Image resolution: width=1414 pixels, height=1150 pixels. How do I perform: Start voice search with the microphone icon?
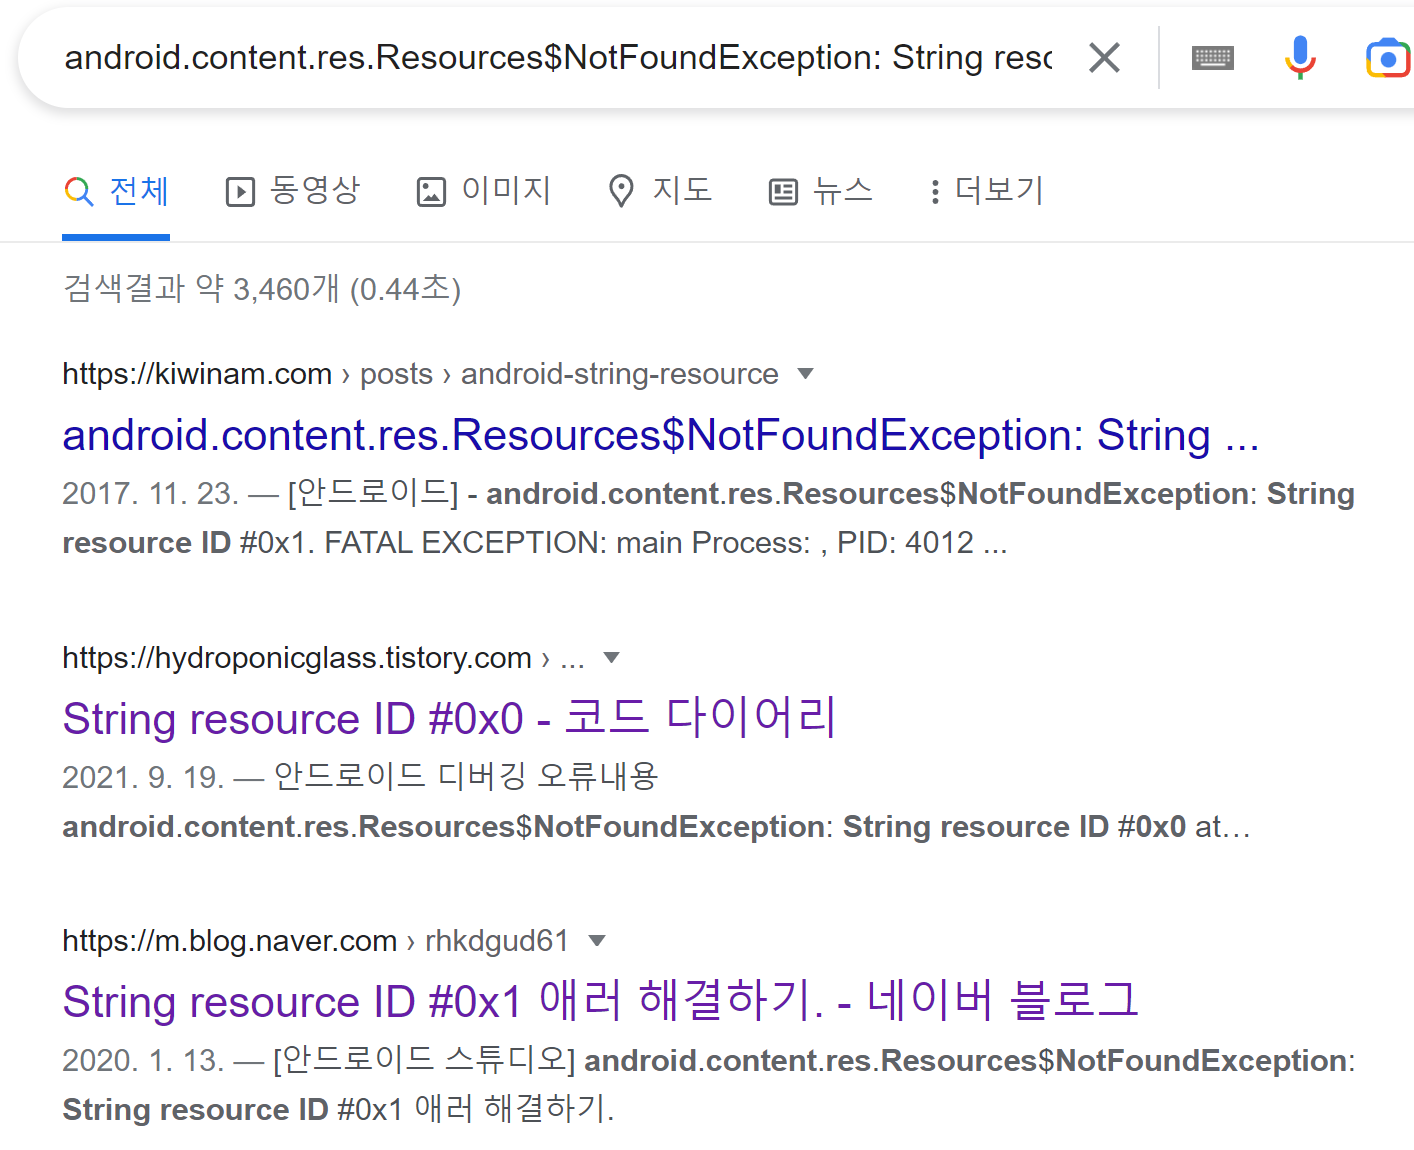tap(1300, 57)
